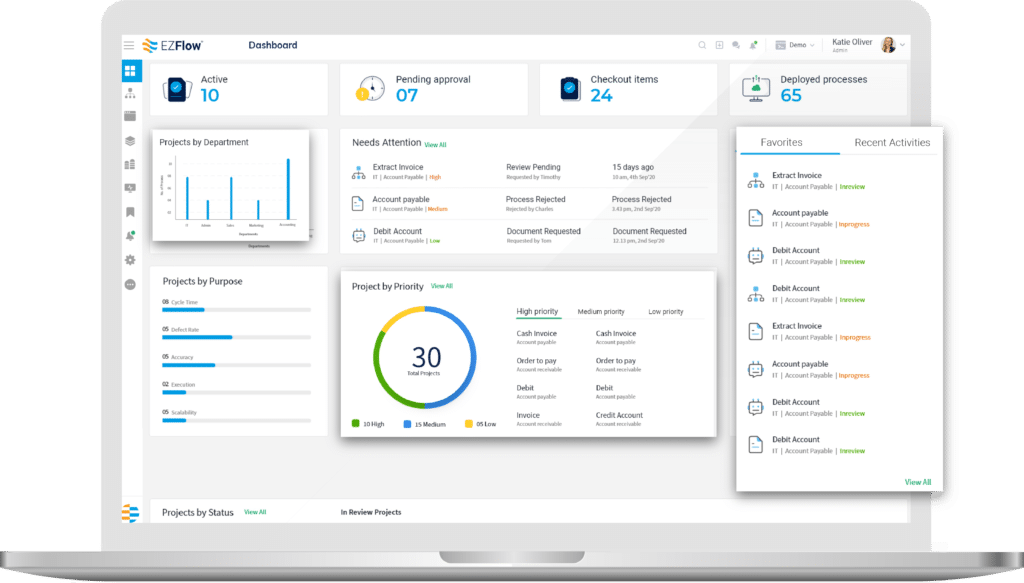Expand the user menu chevron beside the avatar
The image size is (1024, 583).
tap(903, 45)
